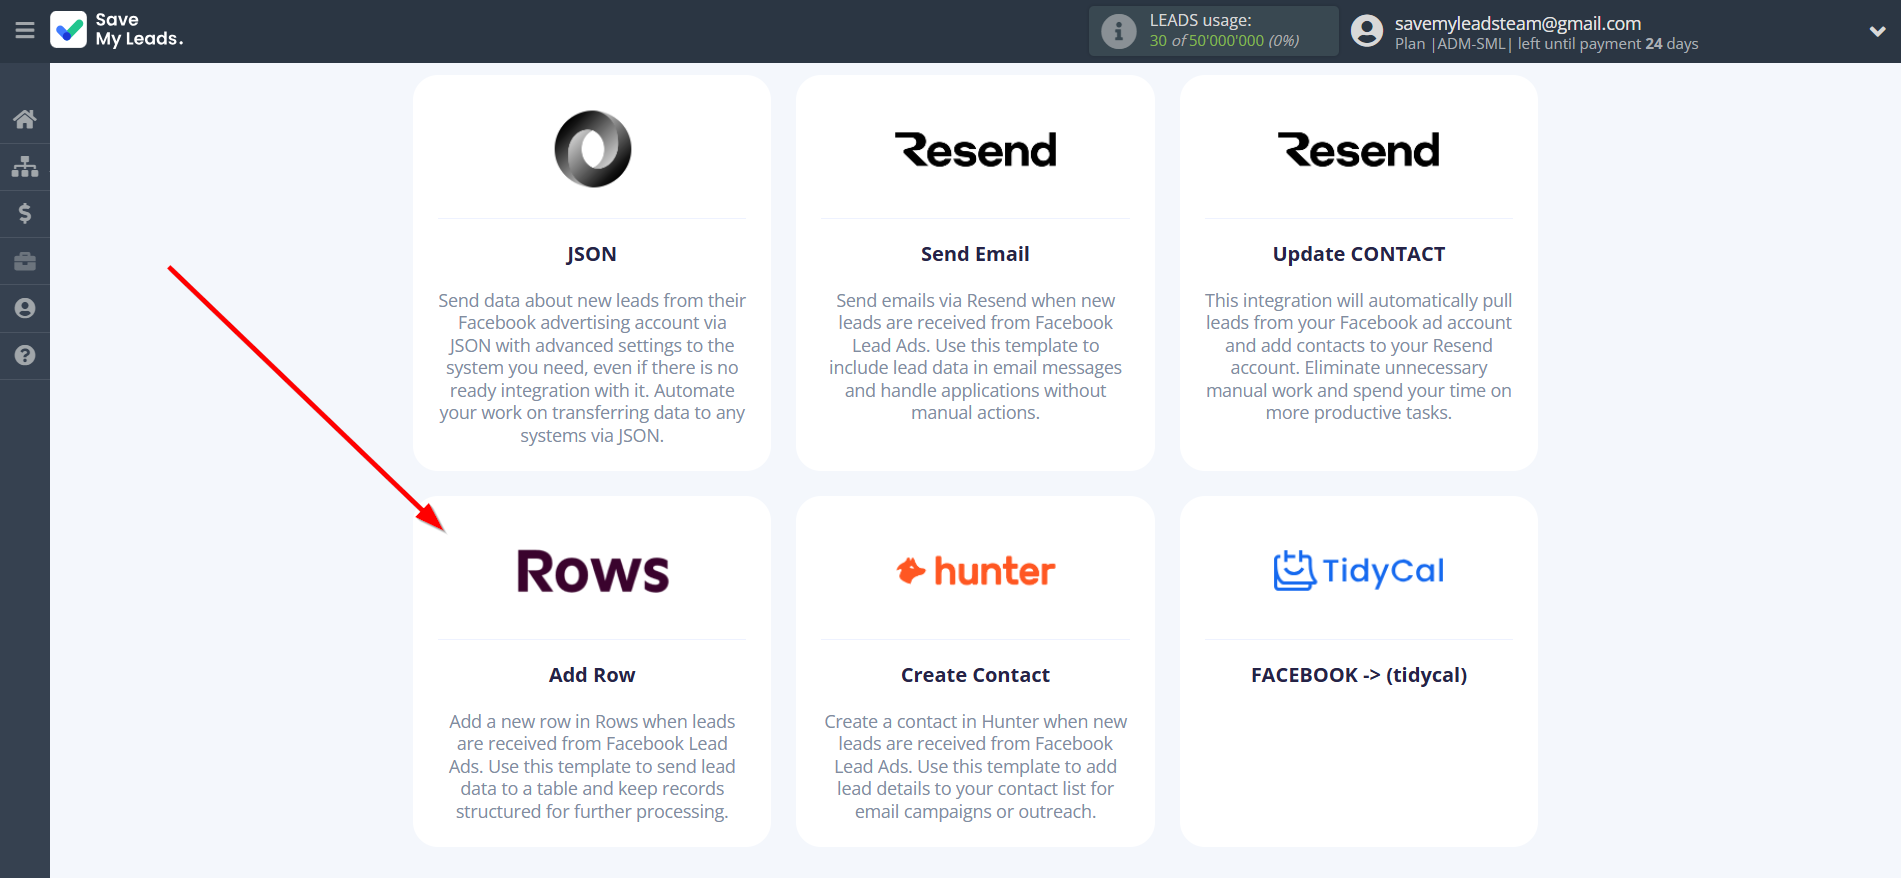
Task: Click the Update CONTACT description text
Action: [1359, 356]
